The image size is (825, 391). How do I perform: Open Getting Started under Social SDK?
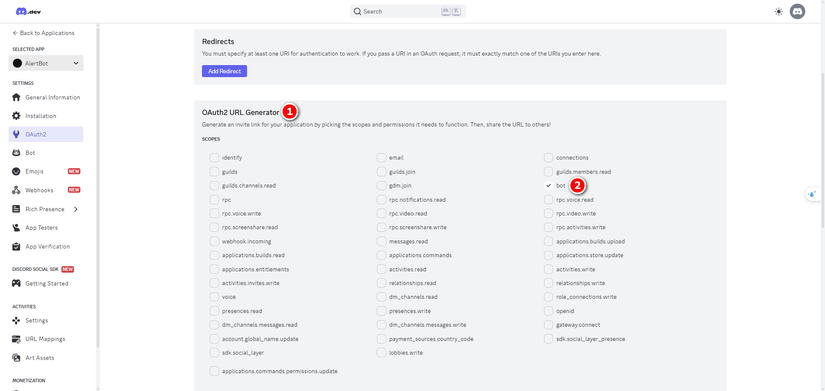pyautogui.click(x=46, y=284)
